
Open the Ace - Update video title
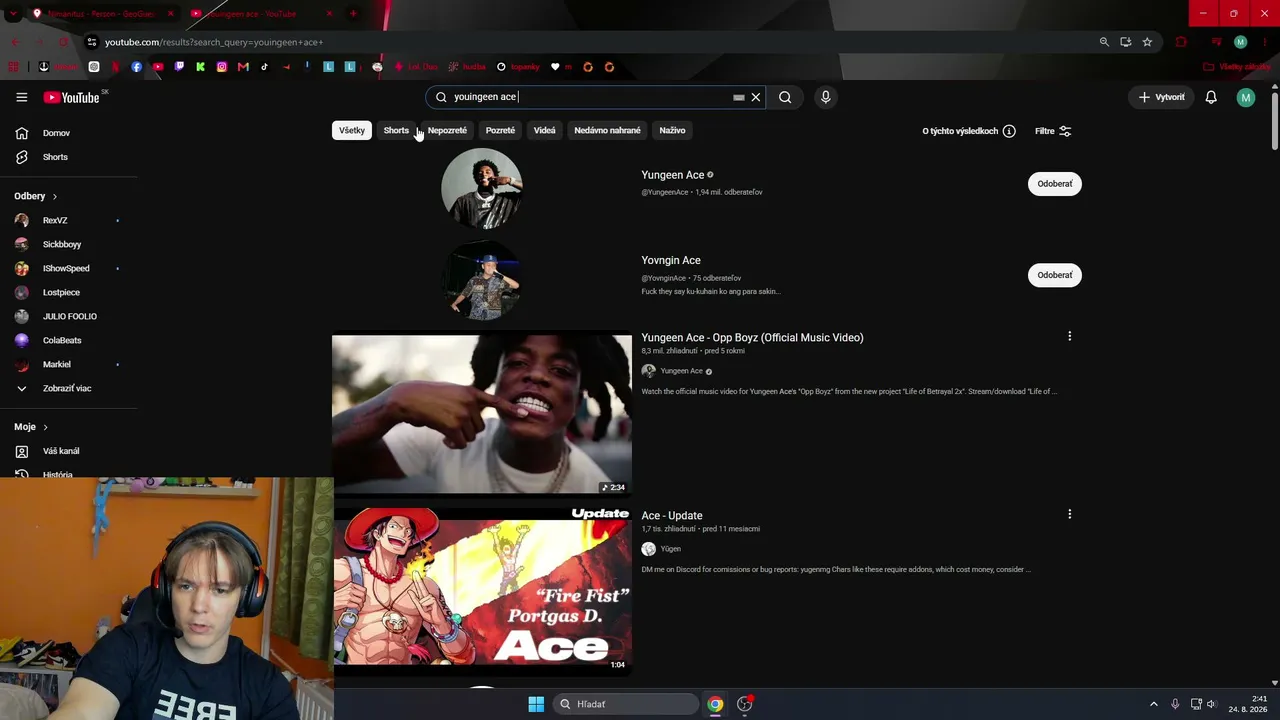[672, 516]
